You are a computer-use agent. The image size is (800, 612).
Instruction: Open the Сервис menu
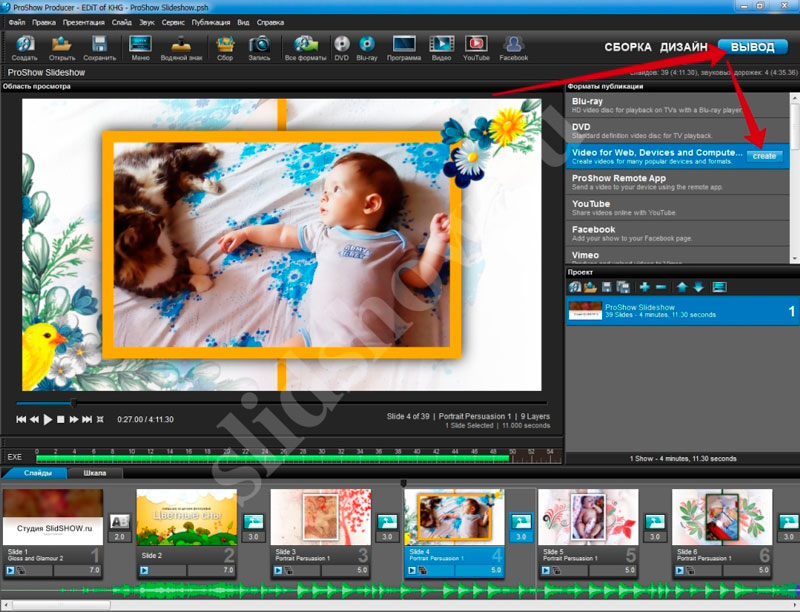coord(173,22)
